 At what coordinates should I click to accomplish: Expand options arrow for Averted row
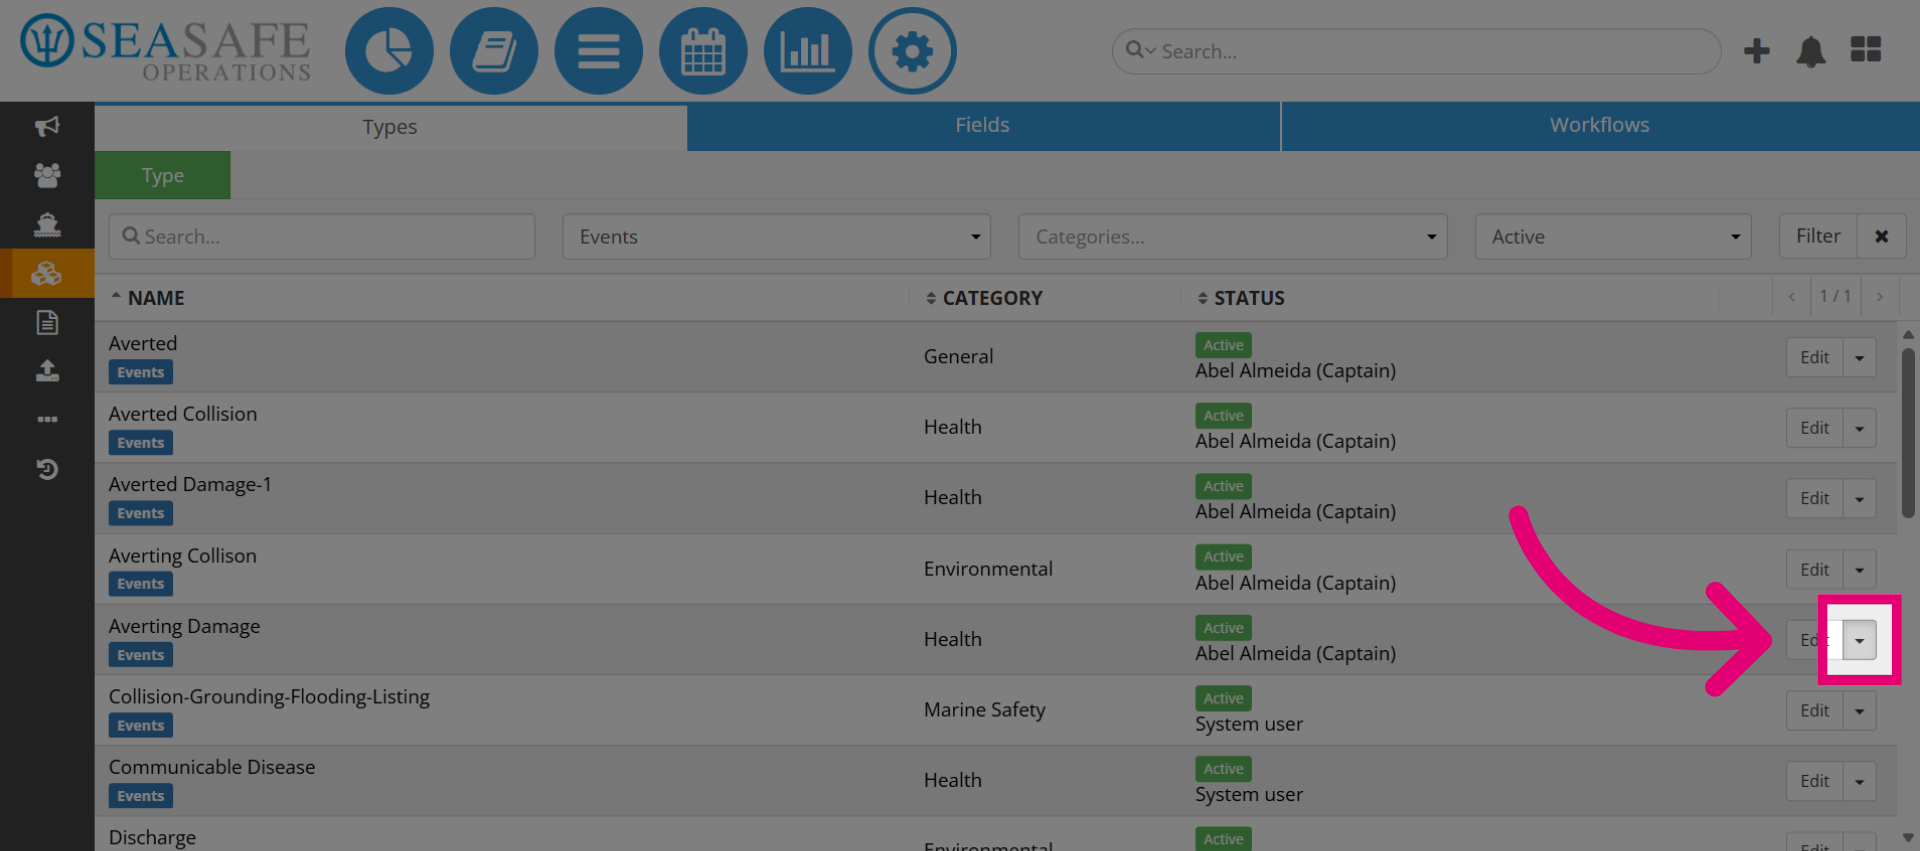click(x=1859, y=357)
